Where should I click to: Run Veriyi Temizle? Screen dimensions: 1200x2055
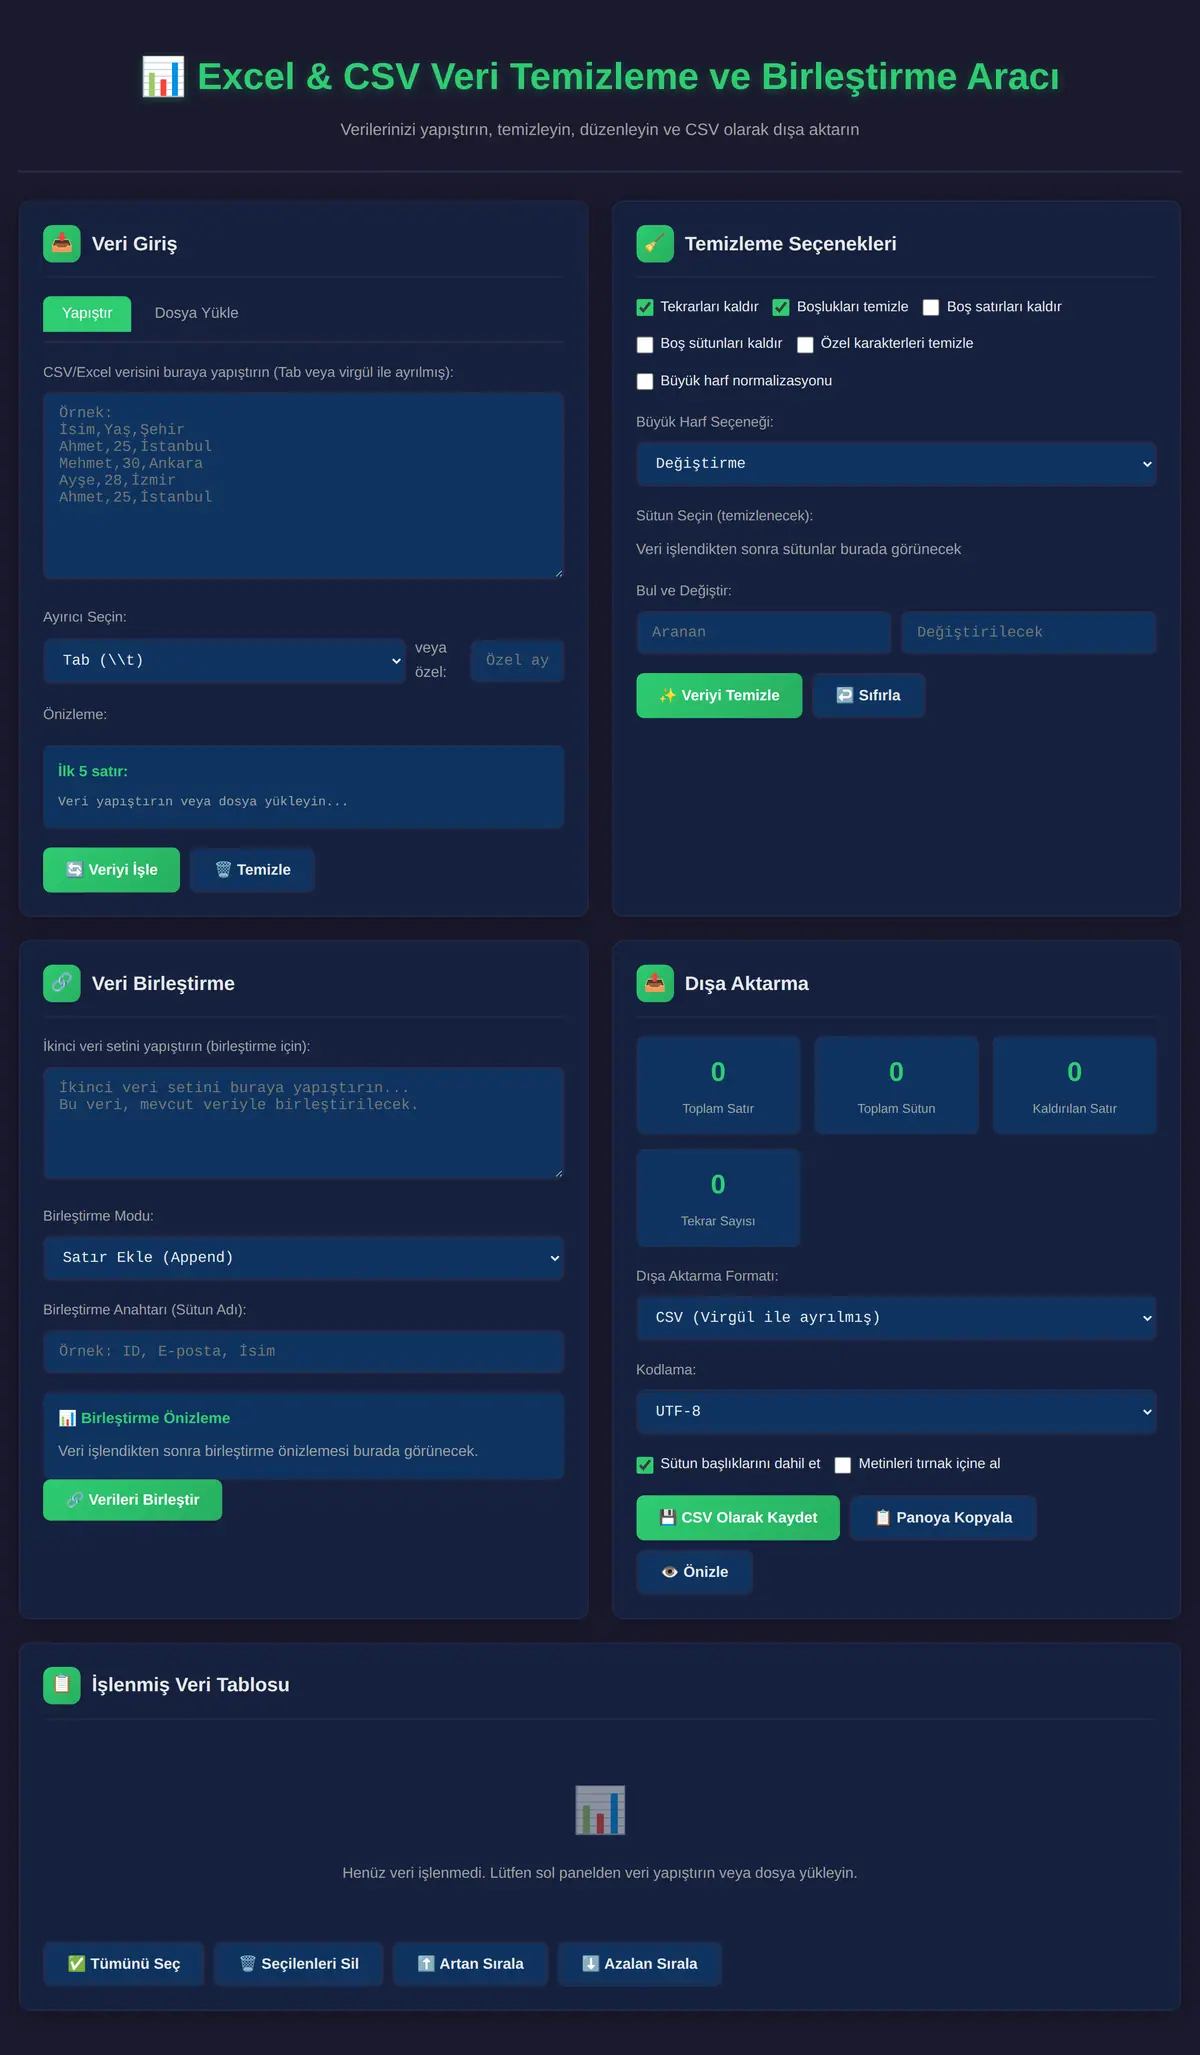pos(719,695)
